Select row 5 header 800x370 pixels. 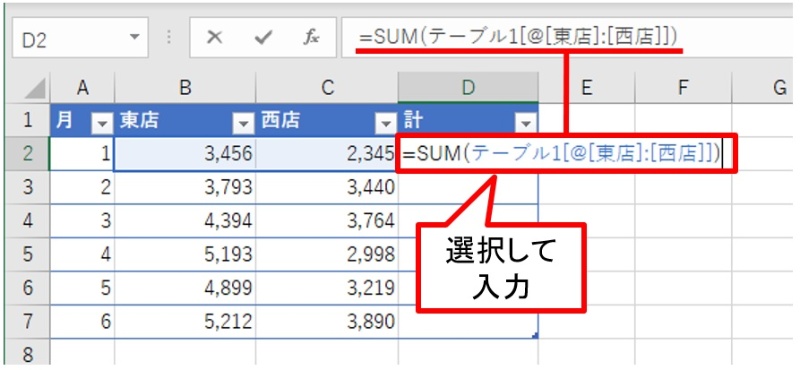28,255
